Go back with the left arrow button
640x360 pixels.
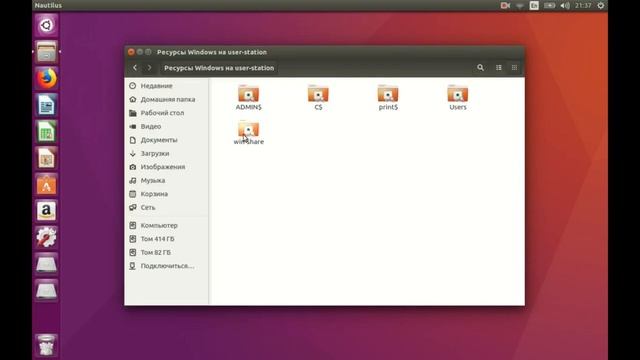[x=135, y=68]
